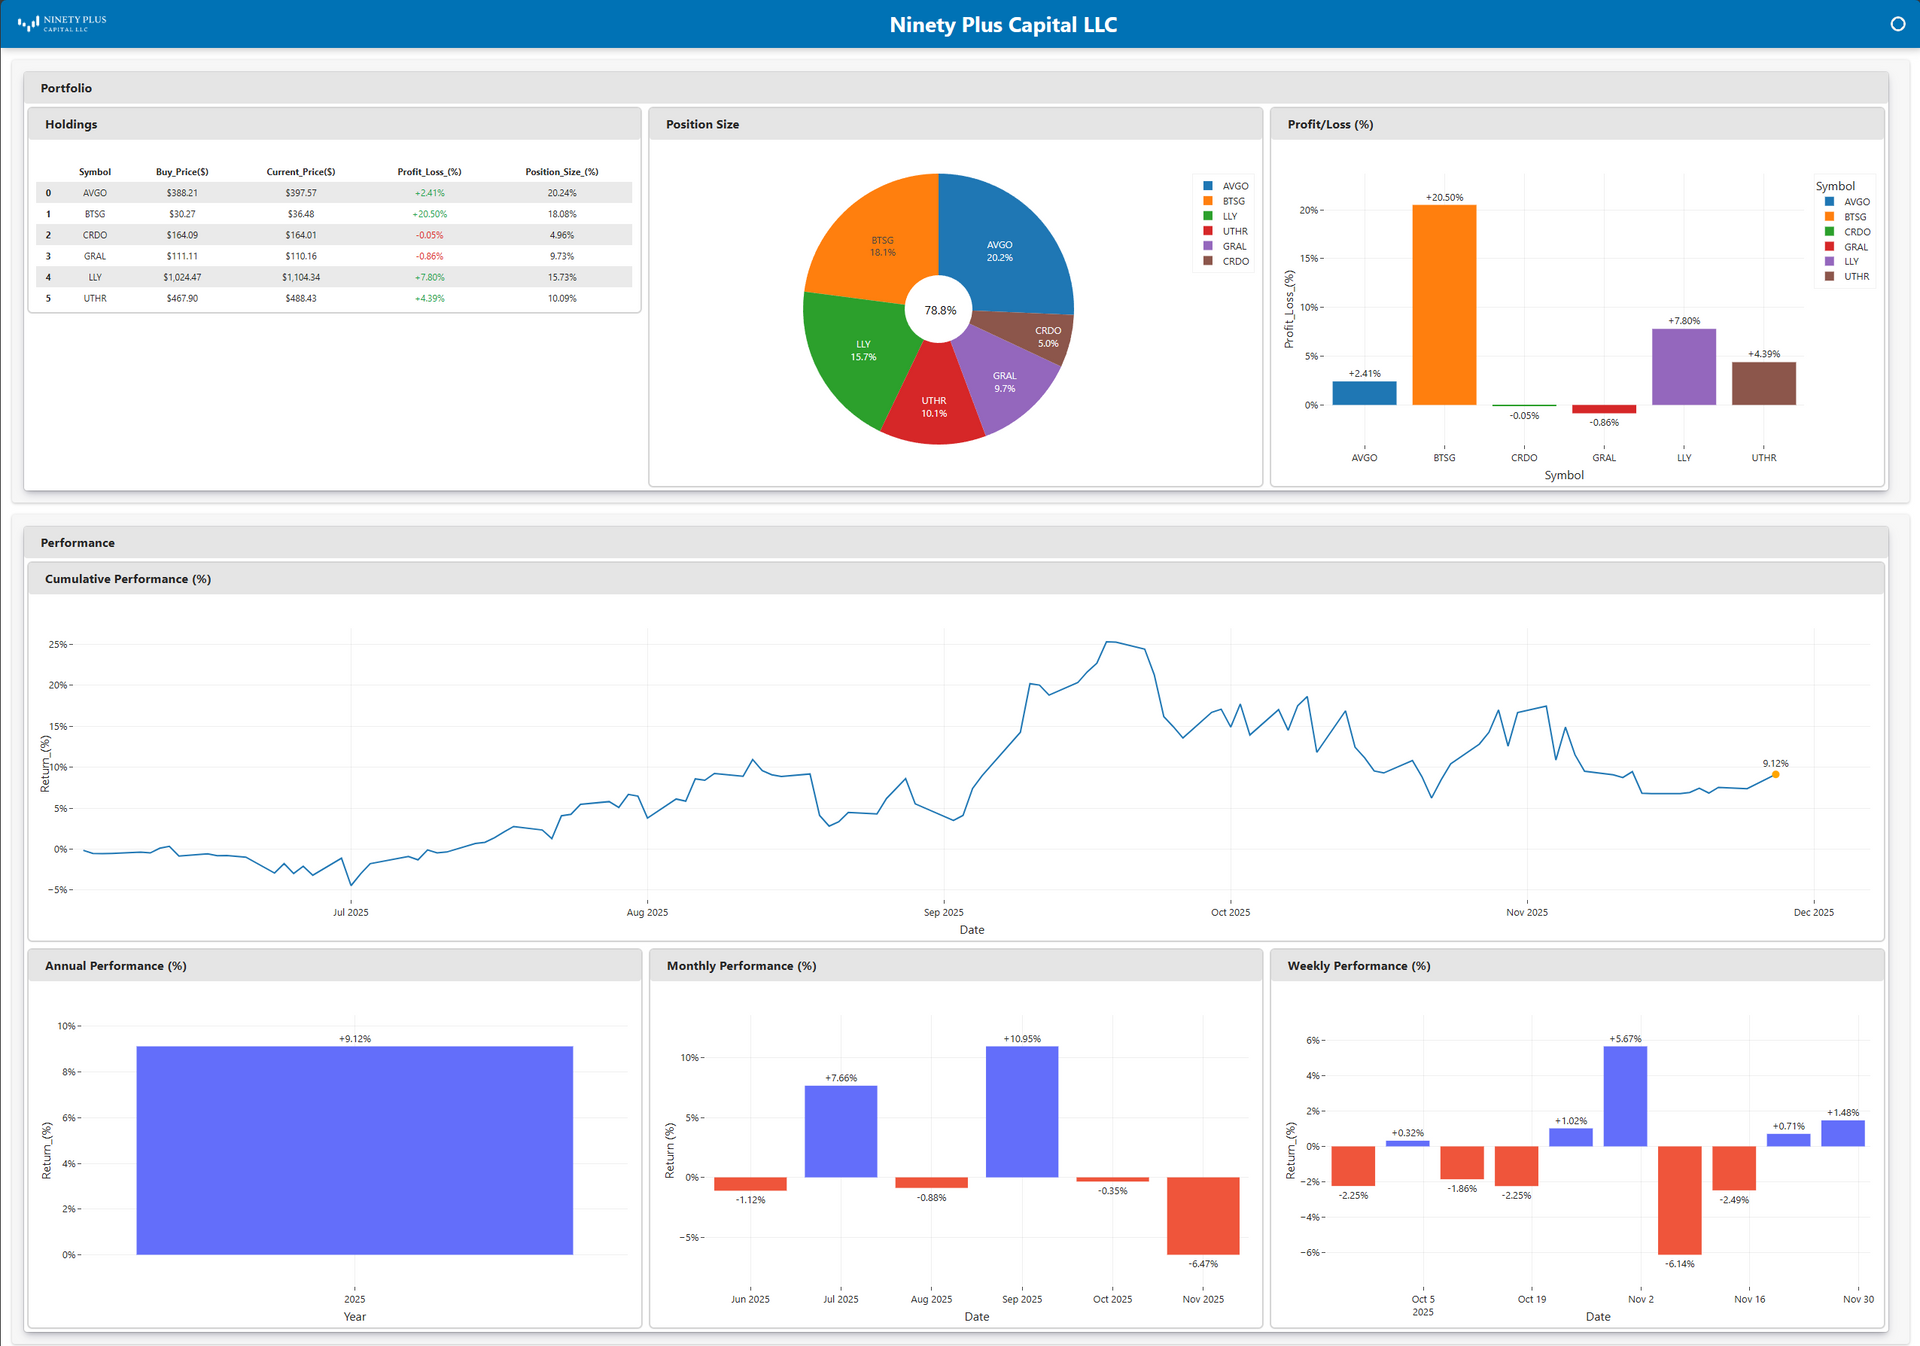
Task: Click the Sep 2025 monthly +10.95% bar
Action: pos(1021,1111)
